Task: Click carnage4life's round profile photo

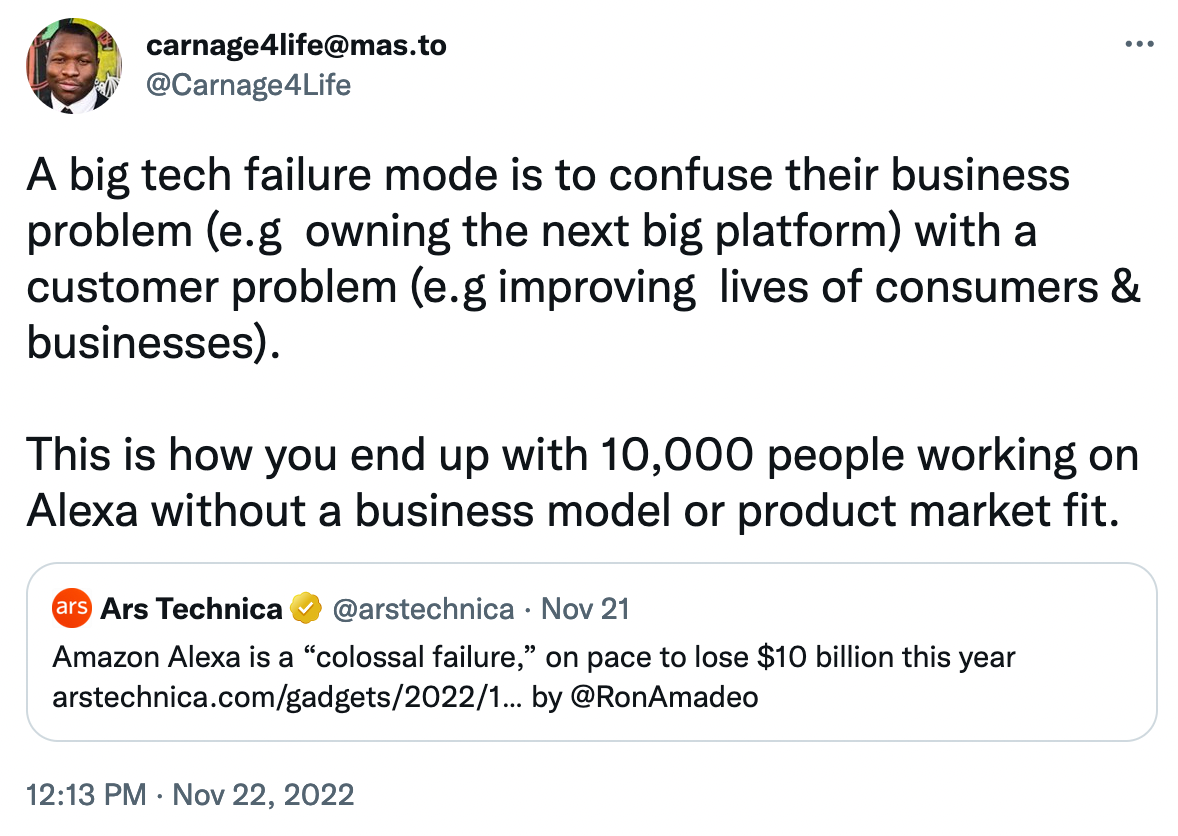Action: (74, 66)
